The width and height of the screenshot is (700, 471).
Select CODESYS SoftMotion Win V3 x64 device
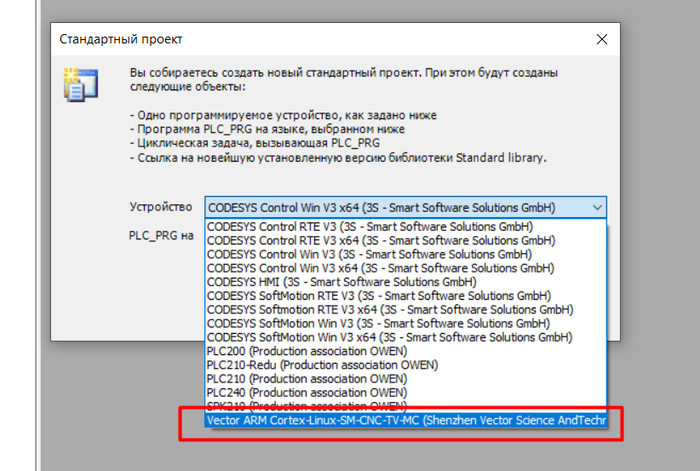(x=405, y=337)
